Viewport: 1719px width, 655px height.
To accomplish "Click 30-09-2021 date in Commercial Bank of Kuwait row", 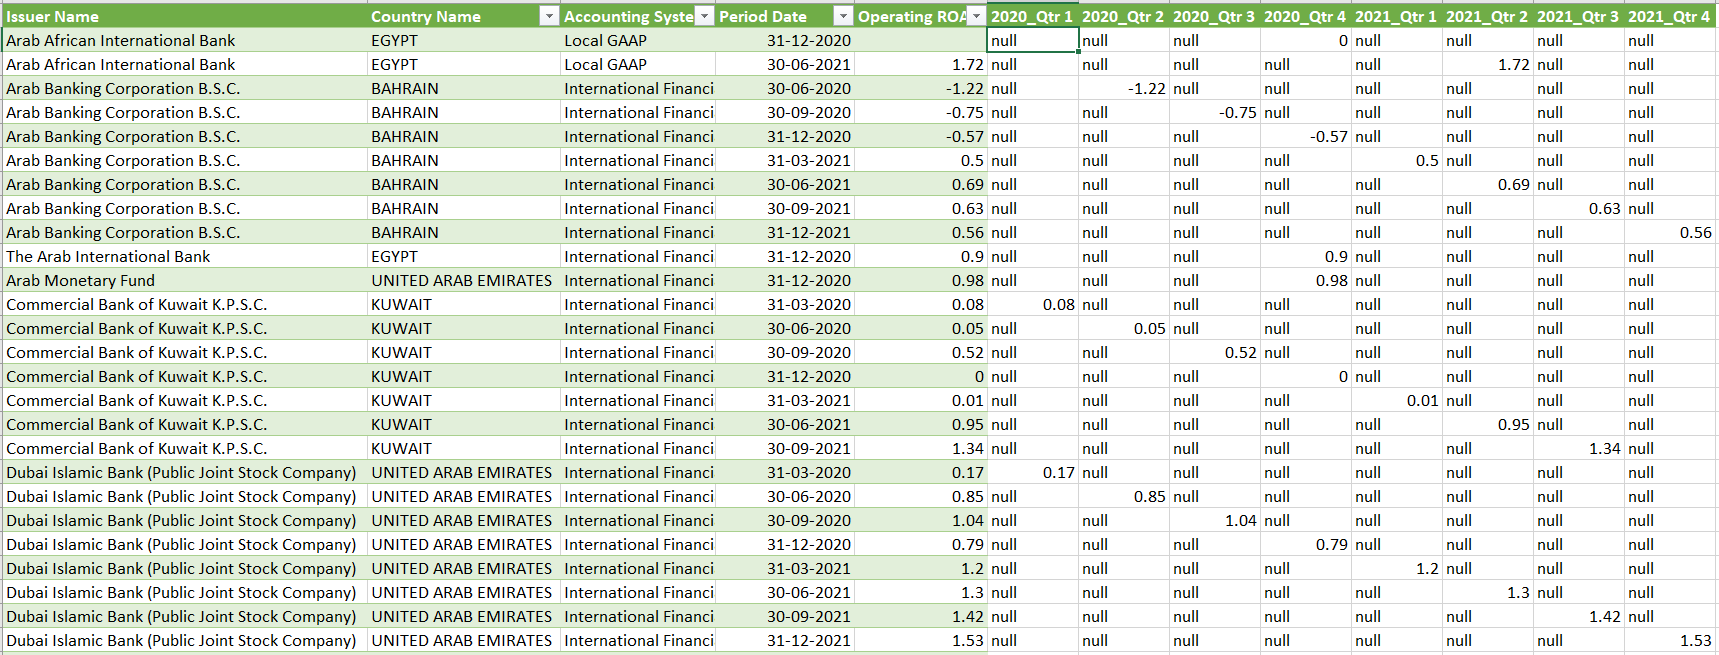I will click(x=785, y=448).
